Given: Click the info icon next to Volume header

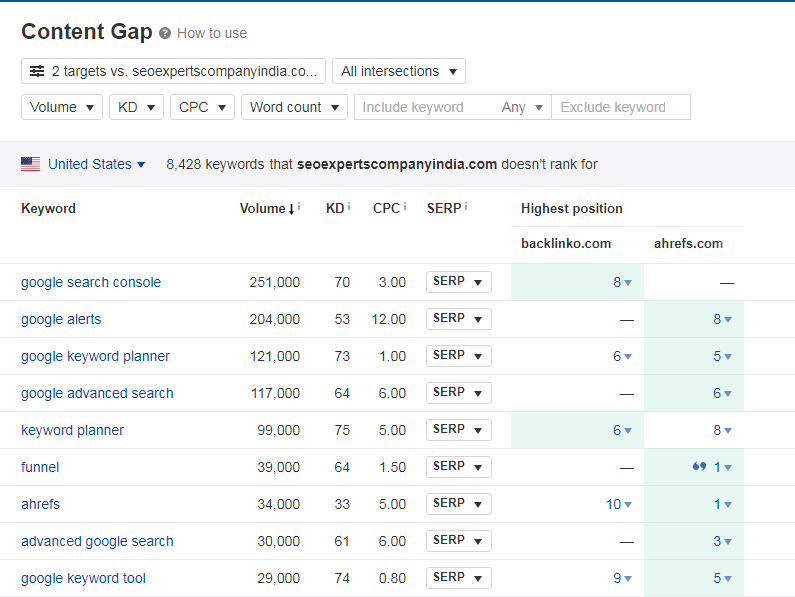Looking at the screenshot, I should coord(299,206).
